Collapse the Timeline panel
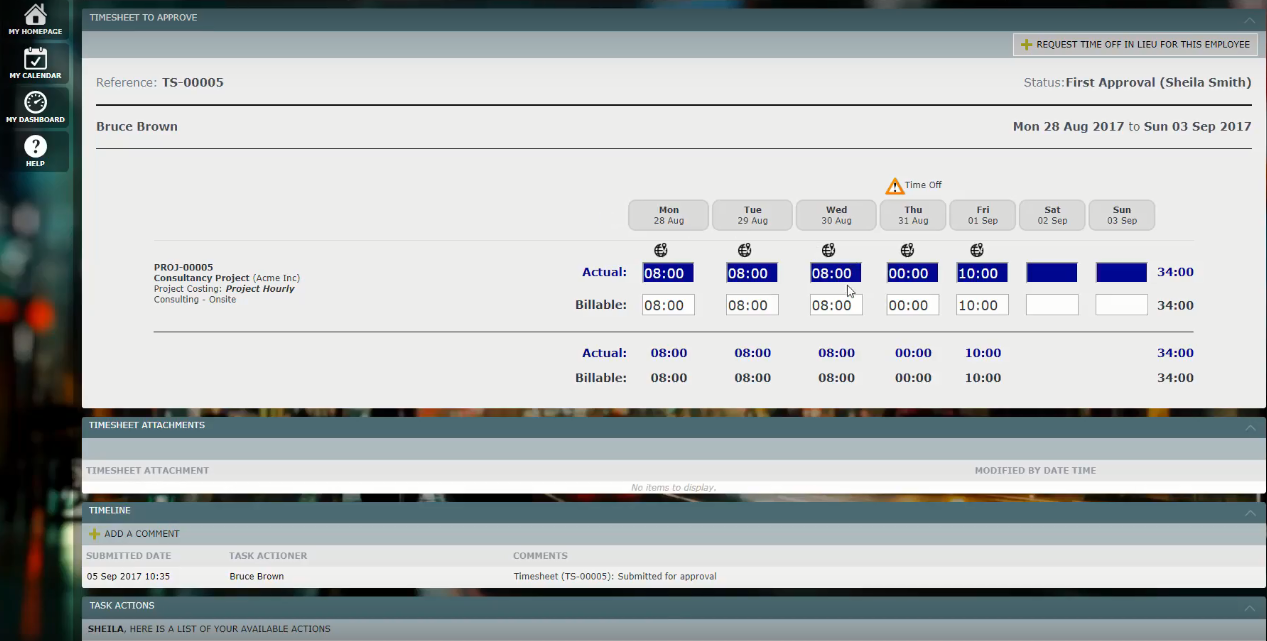Viewport: 1267px width, 641px height. tap(1250, 512)
